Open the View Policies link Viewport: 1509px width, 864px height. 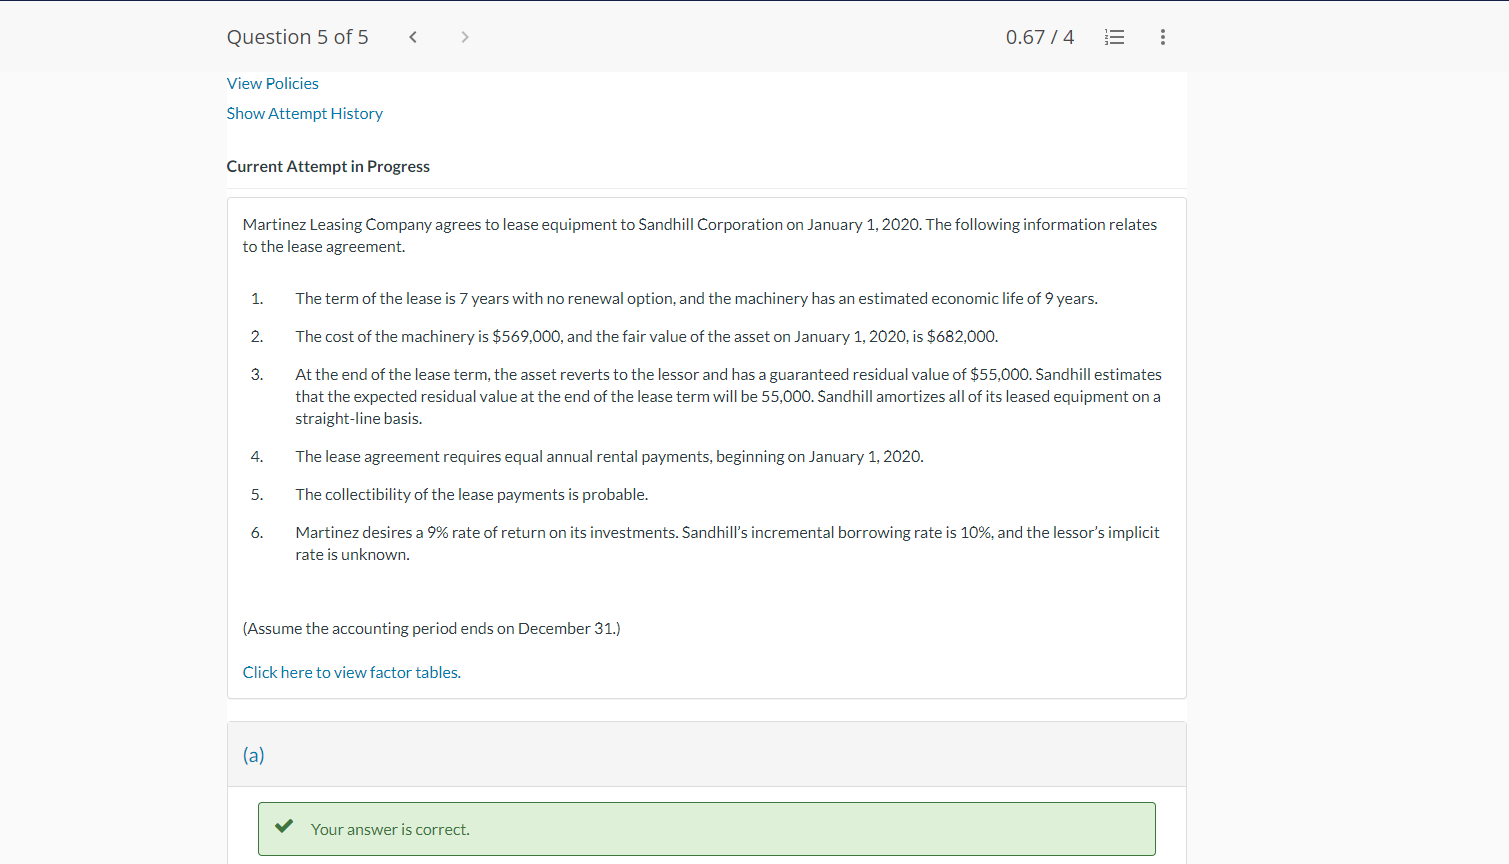(x=272, y=83)
